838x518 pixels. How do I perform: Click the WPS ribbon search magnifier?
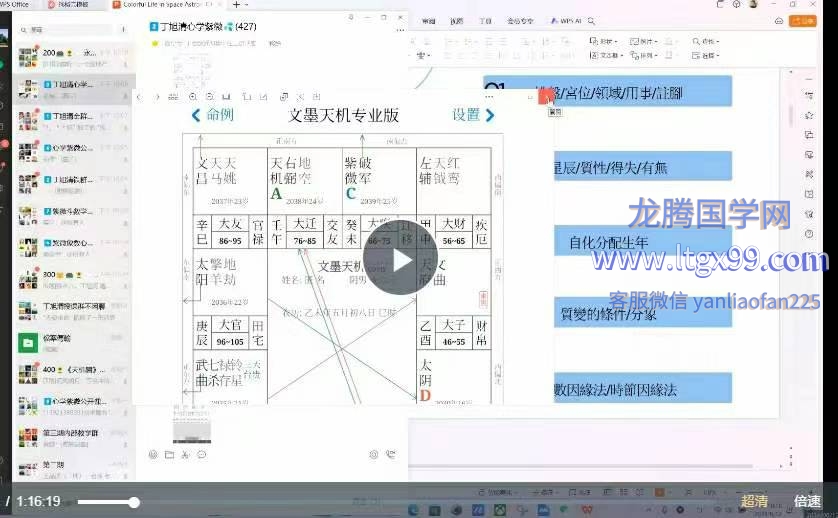[x=591, y=21]
